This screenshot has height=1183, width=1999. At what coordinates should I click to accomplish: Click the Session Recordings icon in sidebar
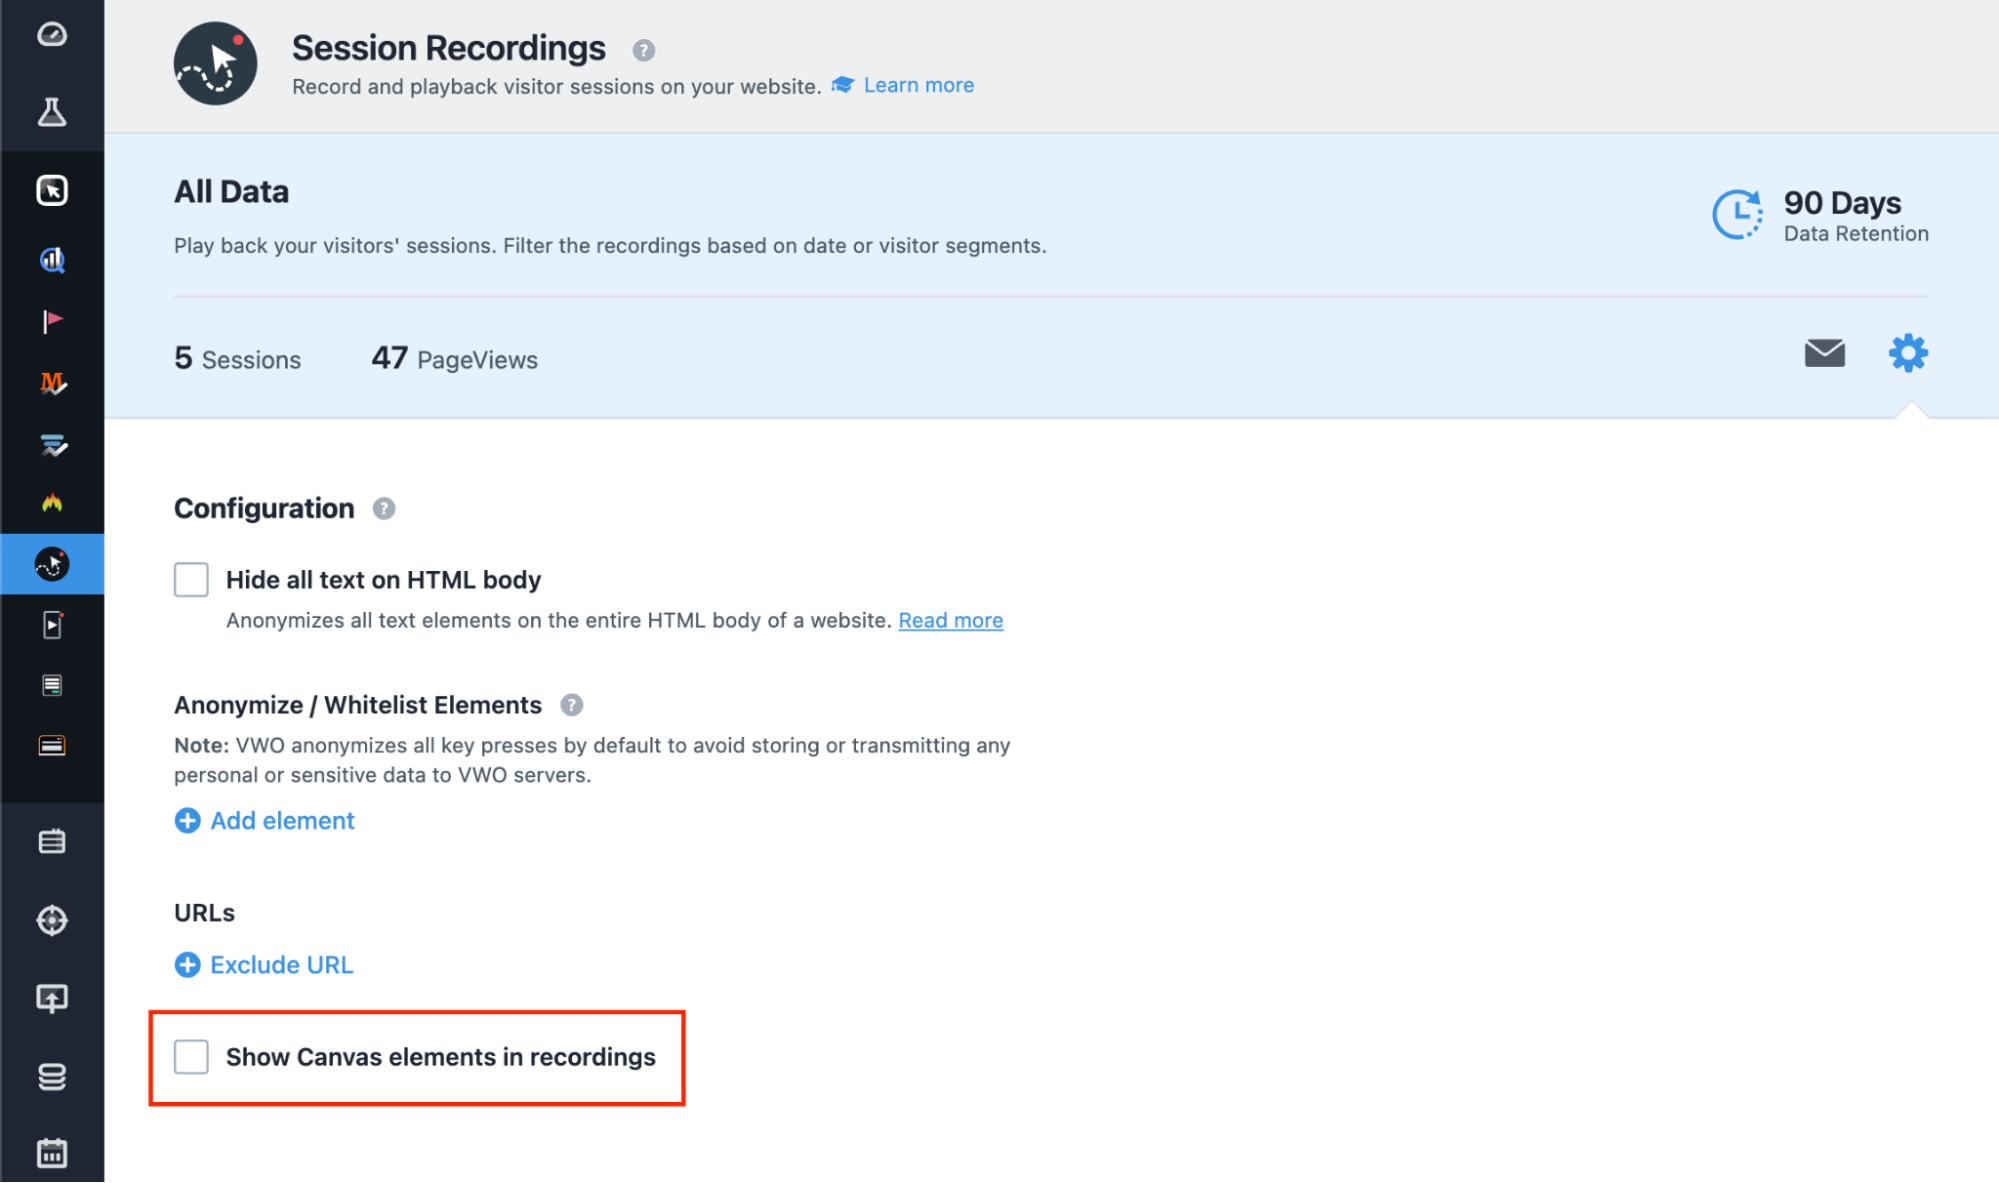click(x=52, y=563)
